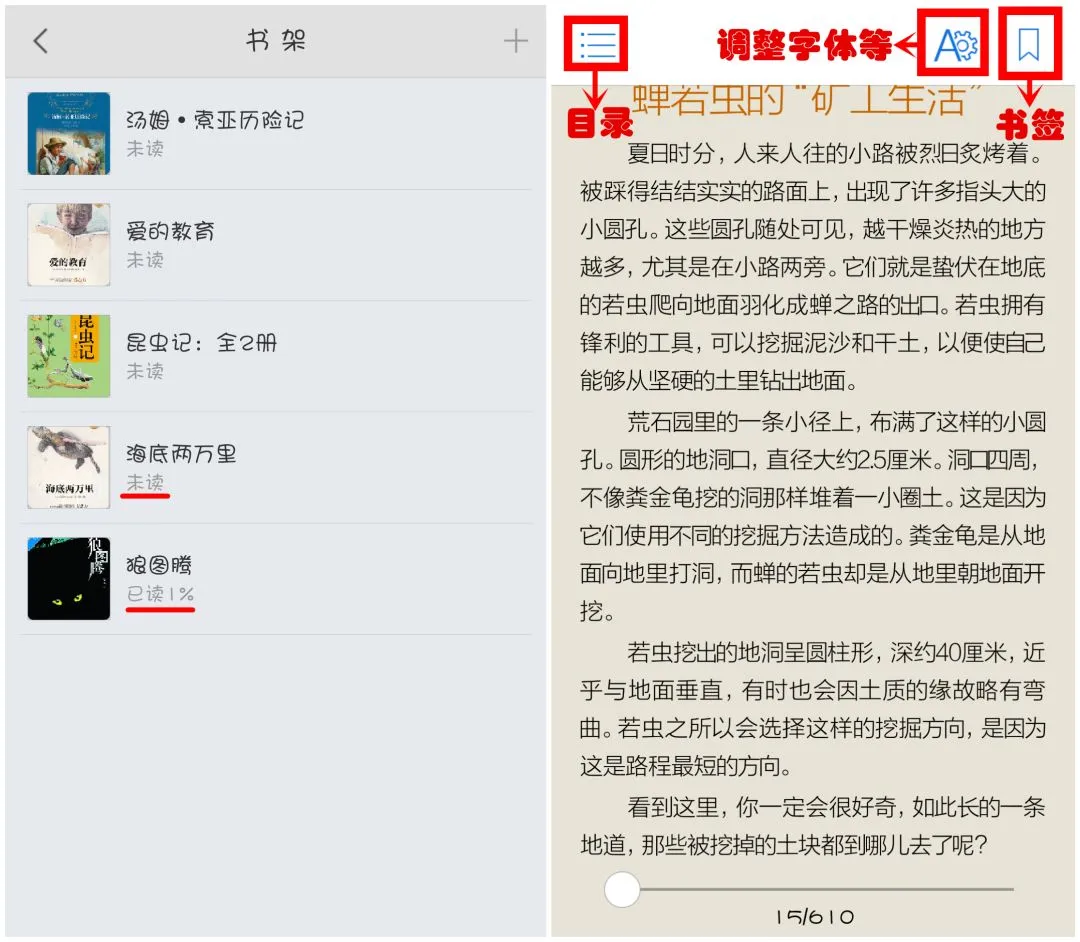Click the 书架 header title
The image size is (1080, 942).
point(276,41)
